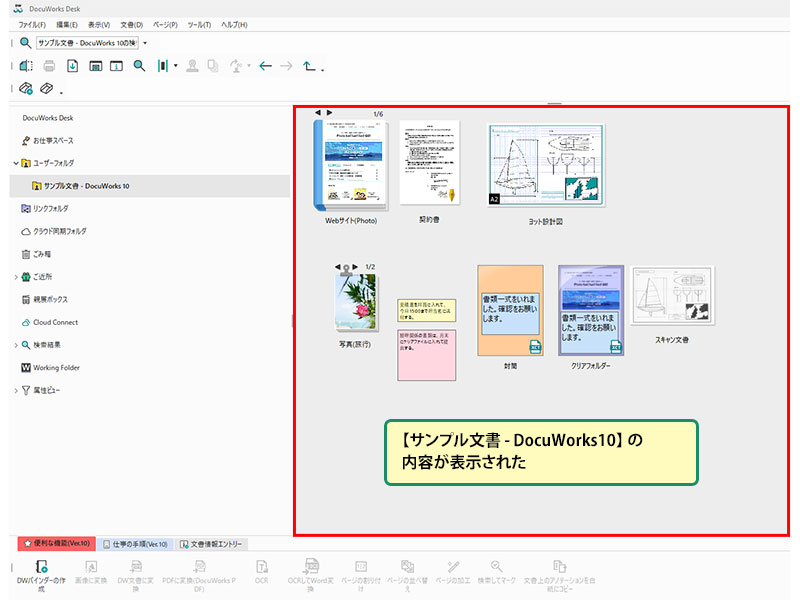Select DocuWorks Desk root tree item
This screenshot has height=600, width=800.
click(48, 118)
